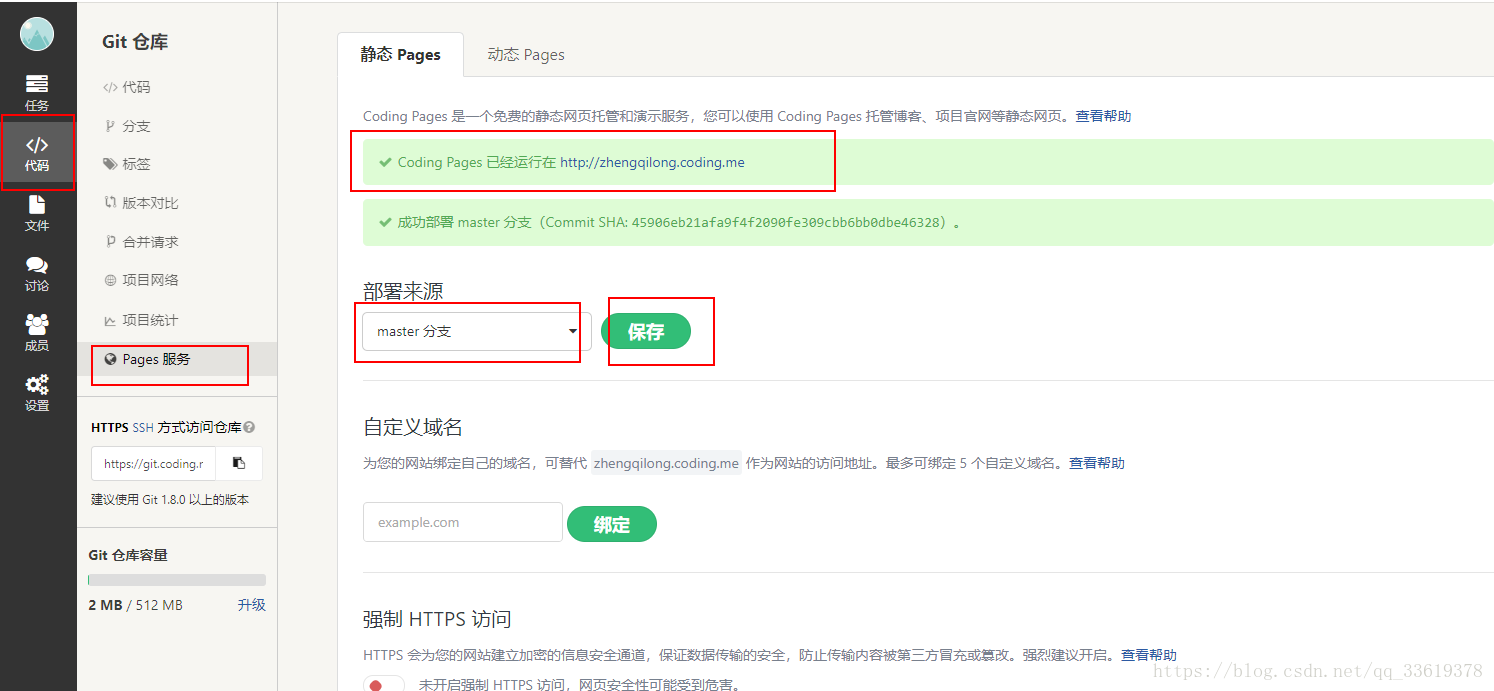Screen dimensions: 1494x691
Task: Click the green 绑定 button
Action: 612,524
